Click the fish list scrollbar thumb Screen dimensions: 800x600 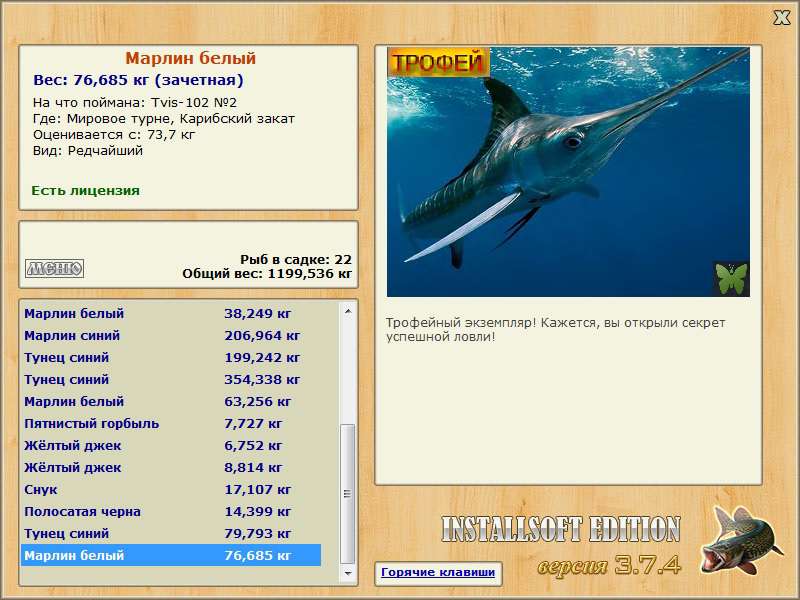(348, 493)
